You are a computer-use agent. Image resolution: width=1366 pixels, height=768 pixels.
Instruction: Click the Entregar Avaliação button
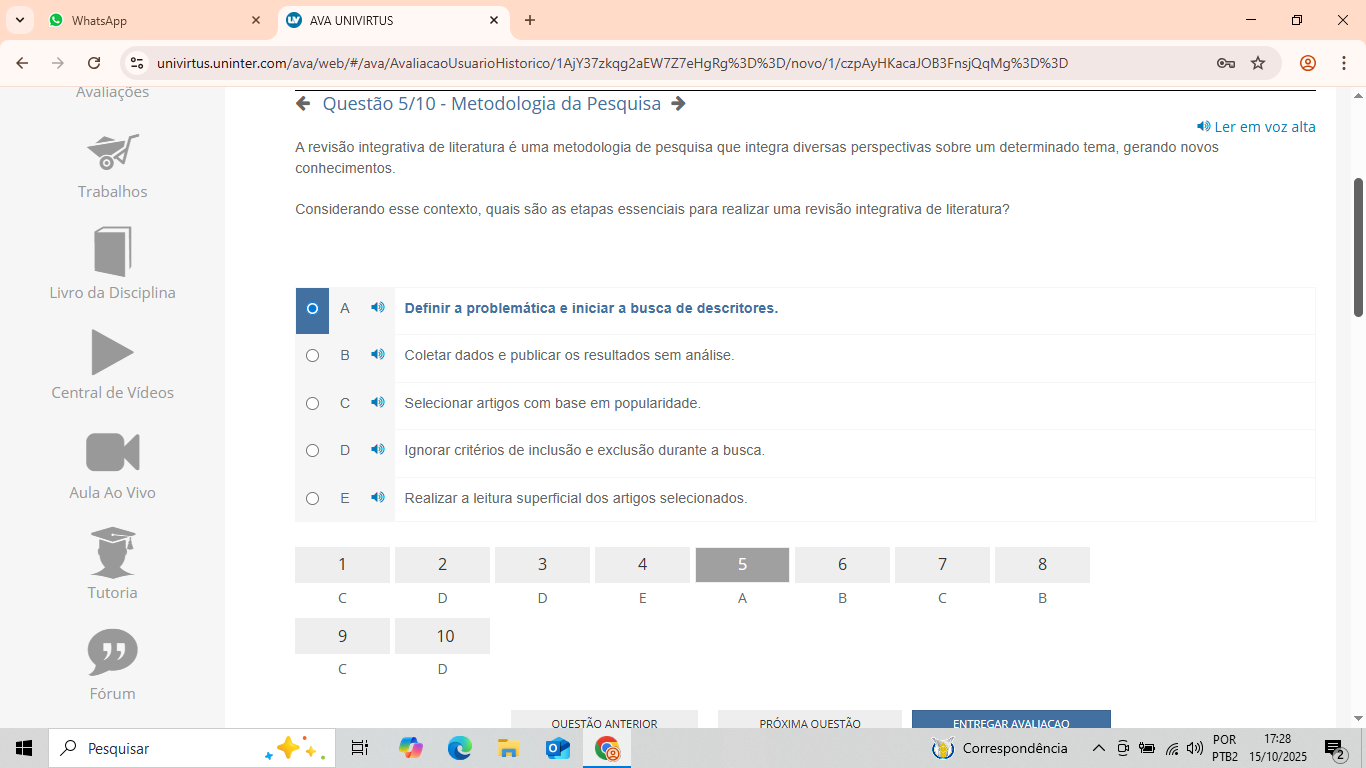click(x=1010, y=720)
